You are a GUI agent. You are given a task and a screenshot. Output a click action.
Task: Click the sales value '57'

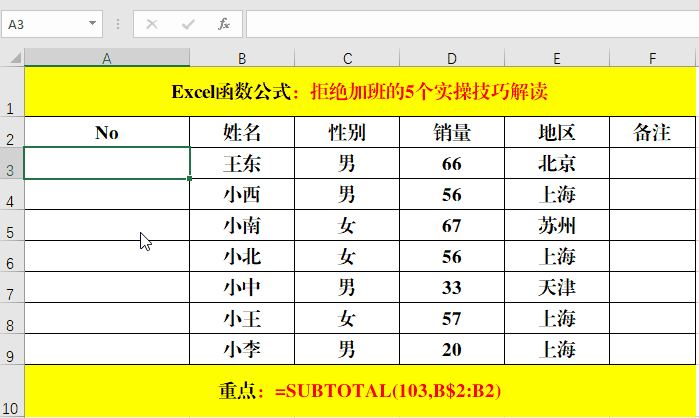coord(452,318)
